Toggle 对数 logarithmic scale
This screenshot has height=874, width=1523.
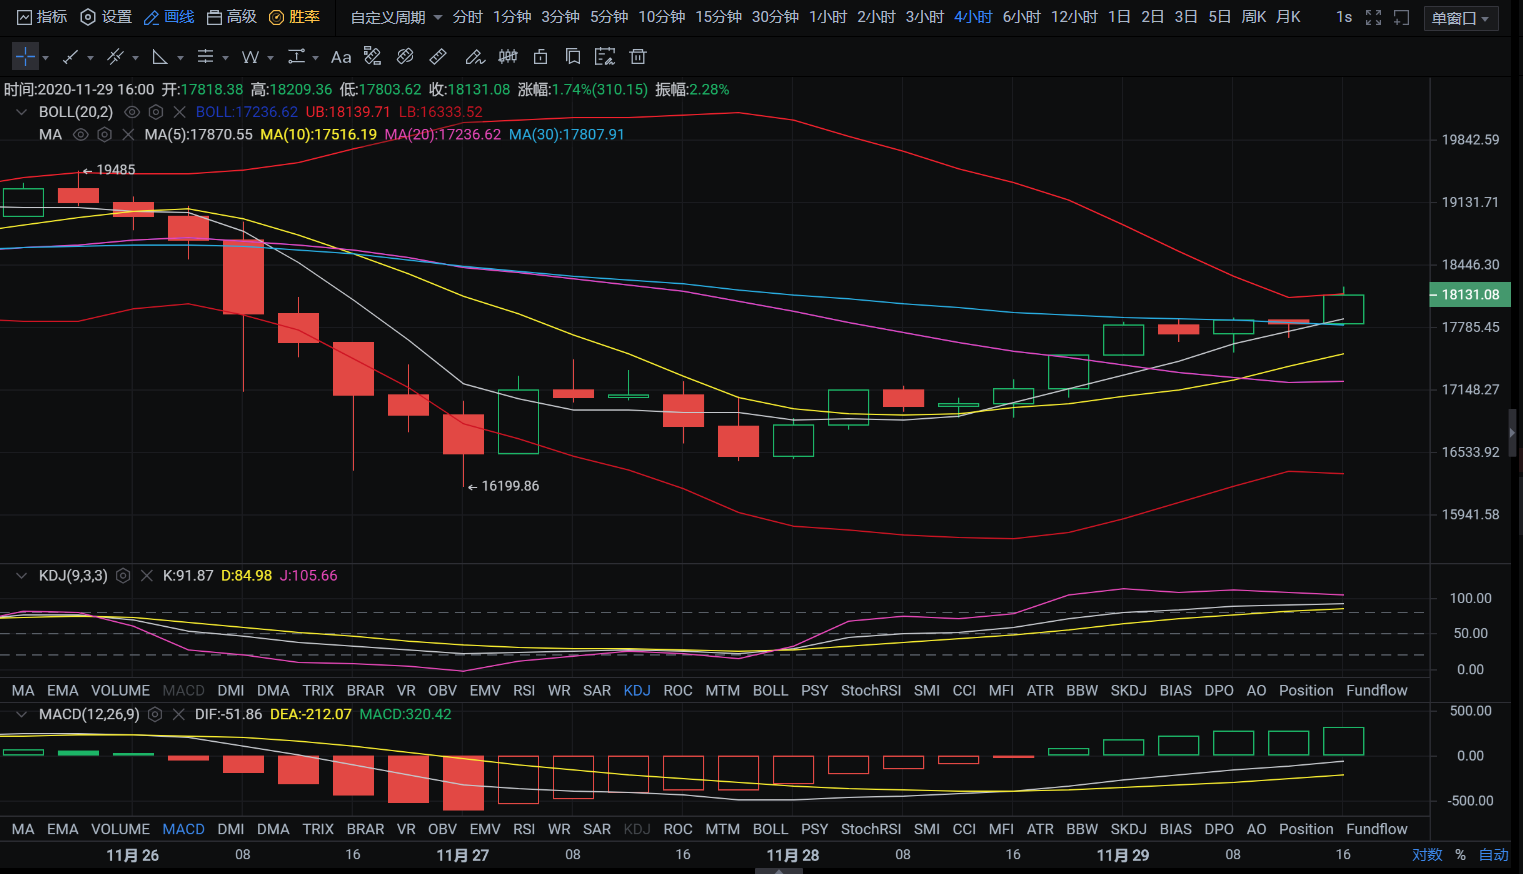[x=1427, y=855]
